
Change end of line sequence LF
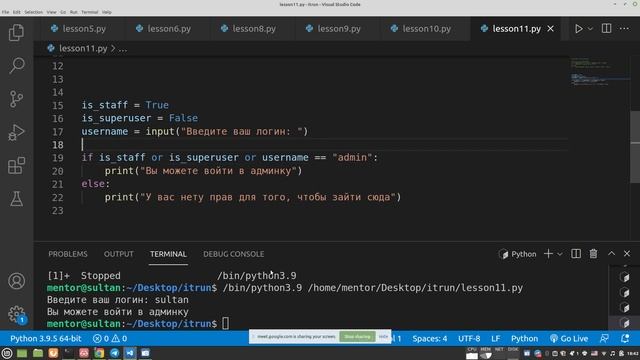[496, 338]
